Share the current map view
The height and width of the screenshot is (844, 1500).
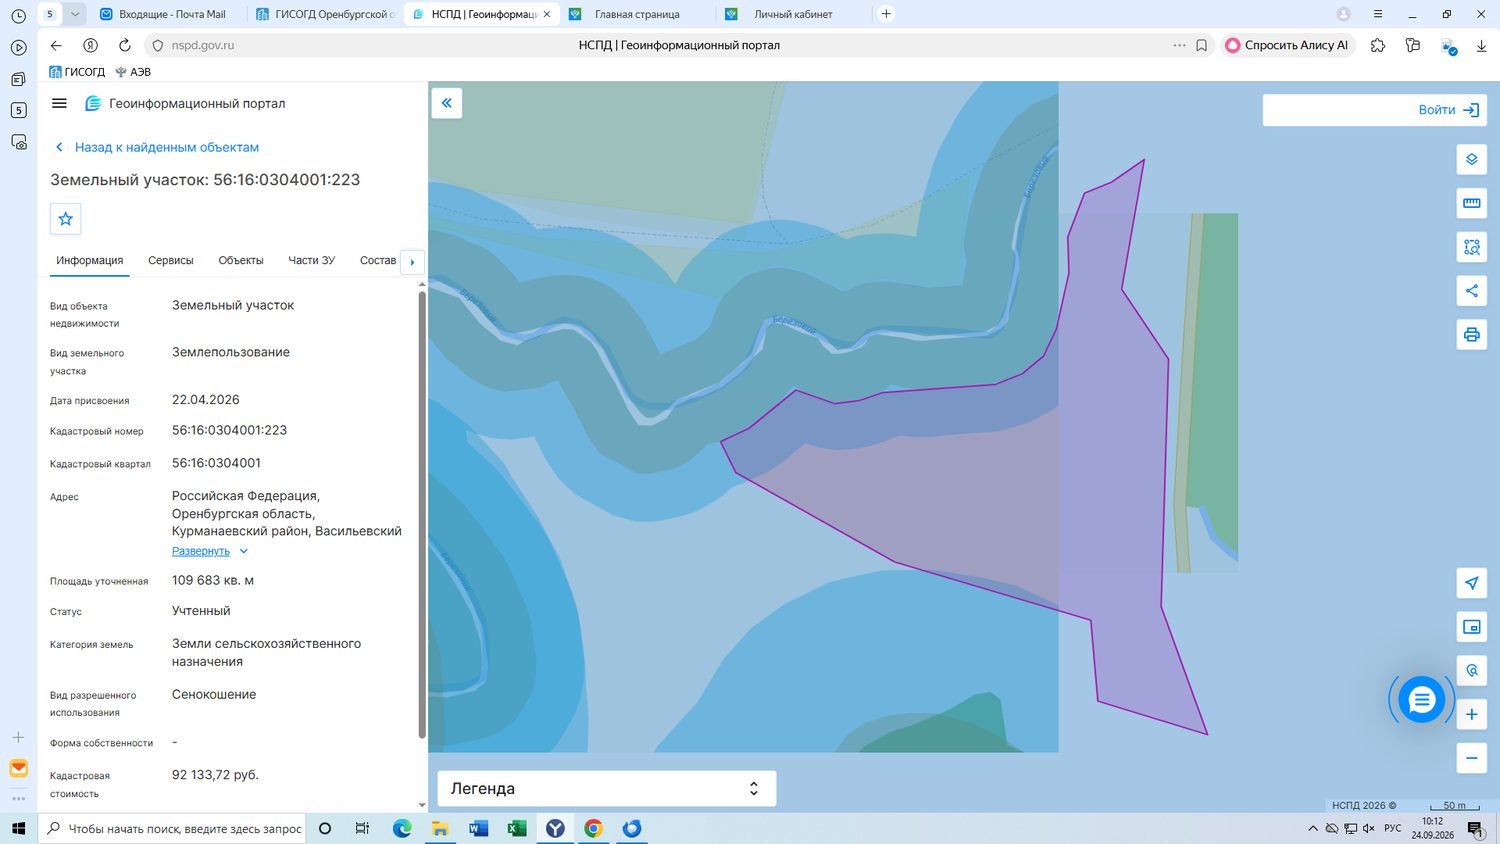coord(1471,291)
